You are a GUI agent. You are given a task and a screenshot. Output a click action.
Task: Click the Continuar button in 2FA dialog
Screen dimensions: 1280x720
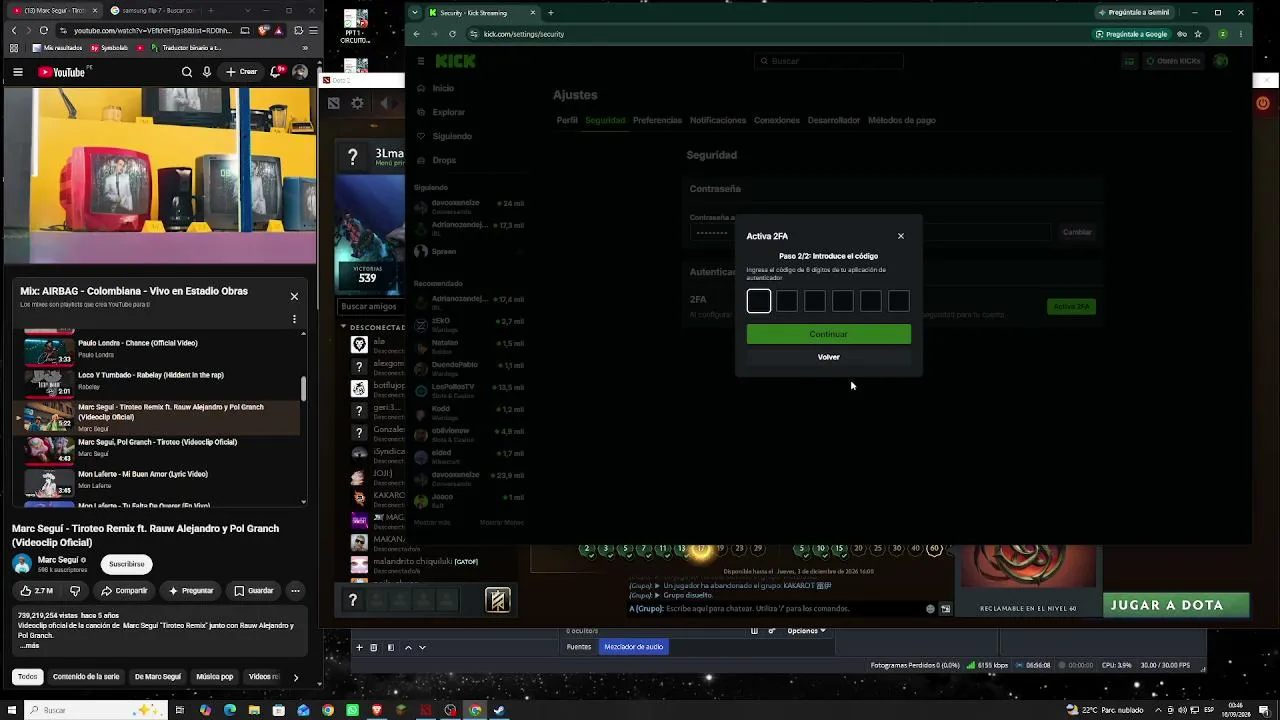pos(828,334)
